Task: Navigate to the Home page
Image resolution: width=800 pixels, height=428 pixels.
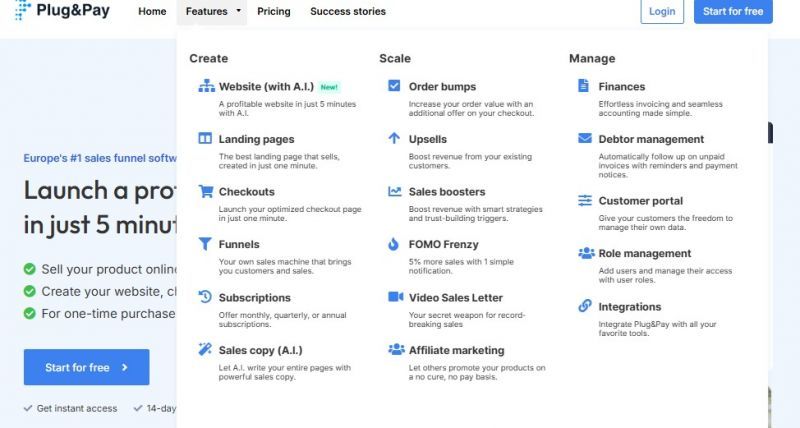Action: click(152, 12)
